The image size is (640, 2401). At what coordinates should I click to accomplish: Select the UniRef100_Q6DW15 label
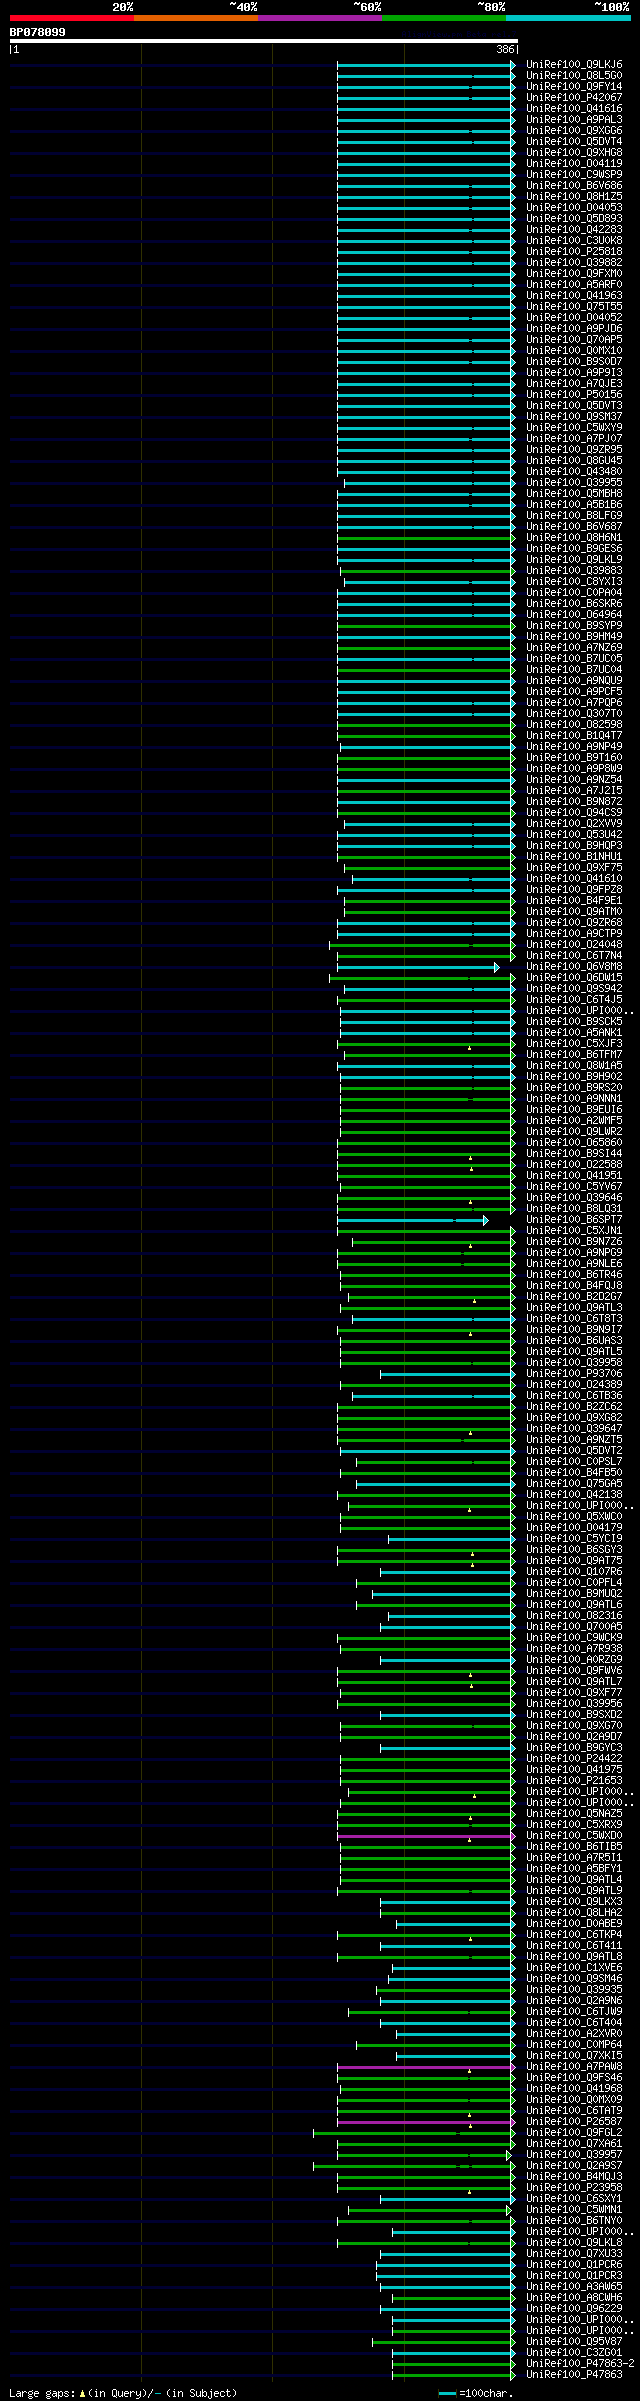(574, 977)
